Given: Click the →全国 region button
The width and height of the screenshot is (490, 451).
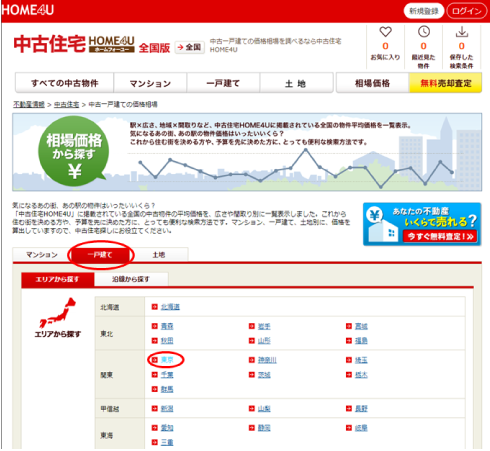Looking at the screenshot, I should [x=190, y=47].
